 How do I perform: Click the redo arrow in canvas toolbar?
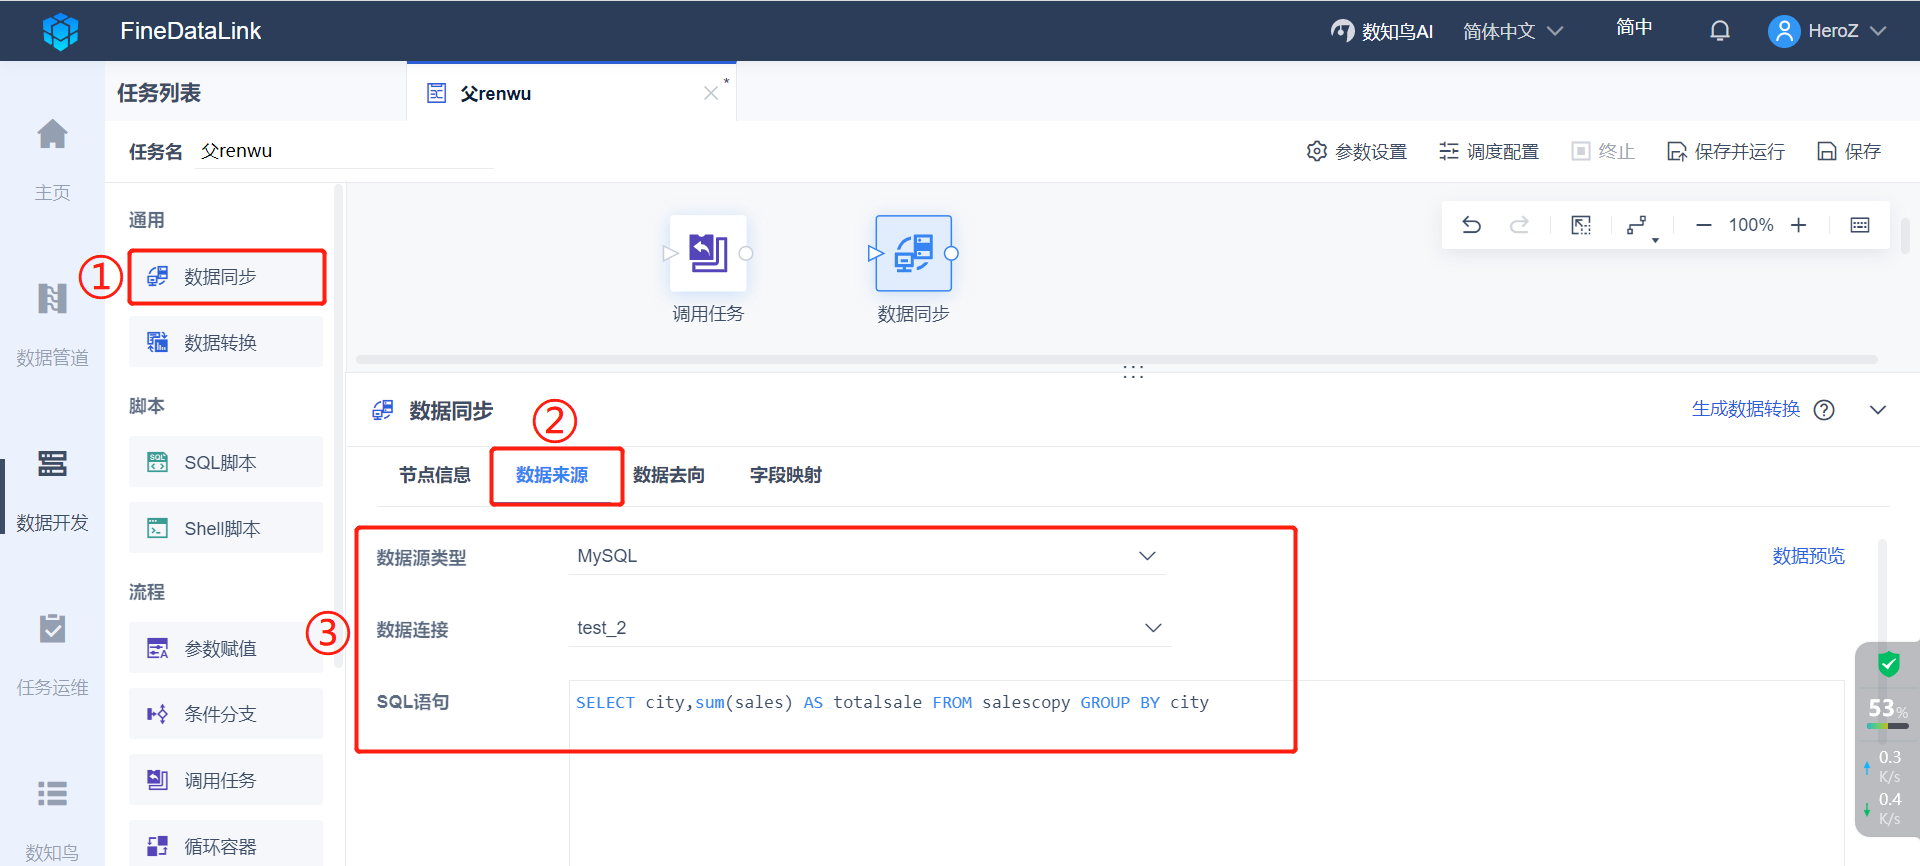point(1519,225)
